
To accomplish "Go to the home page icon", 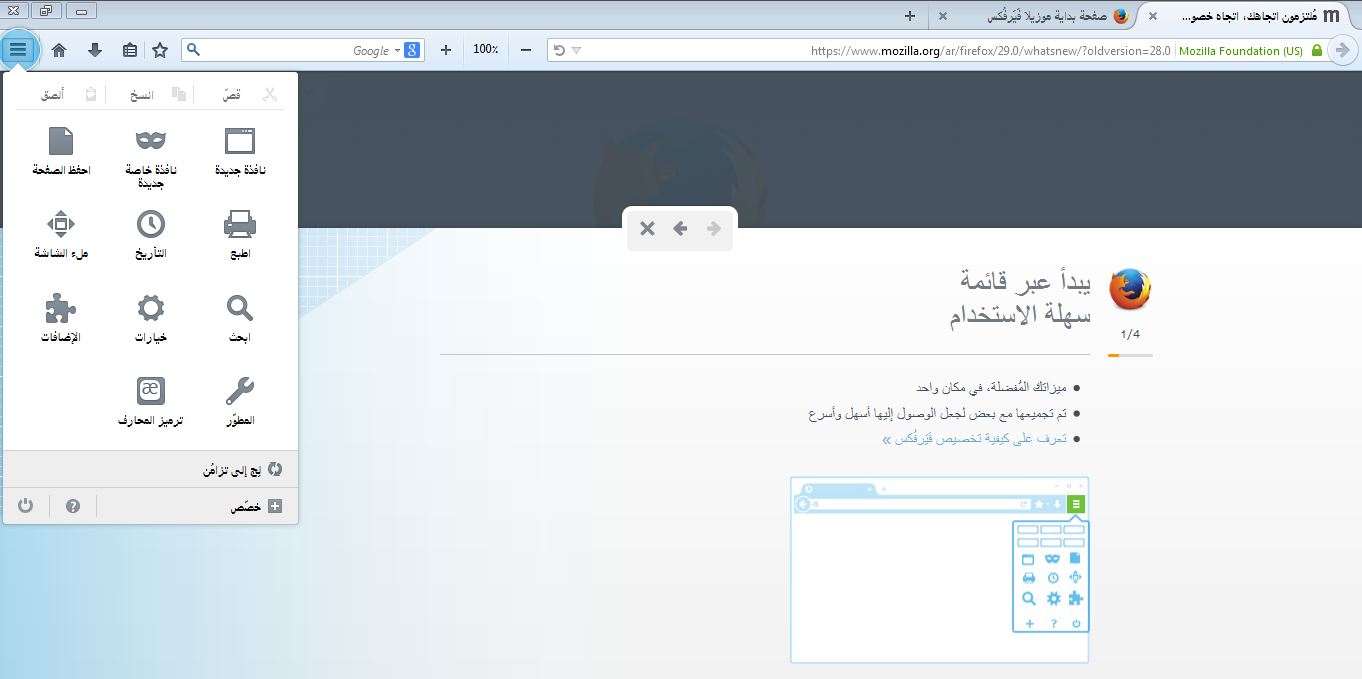I will tap(59, 50).
